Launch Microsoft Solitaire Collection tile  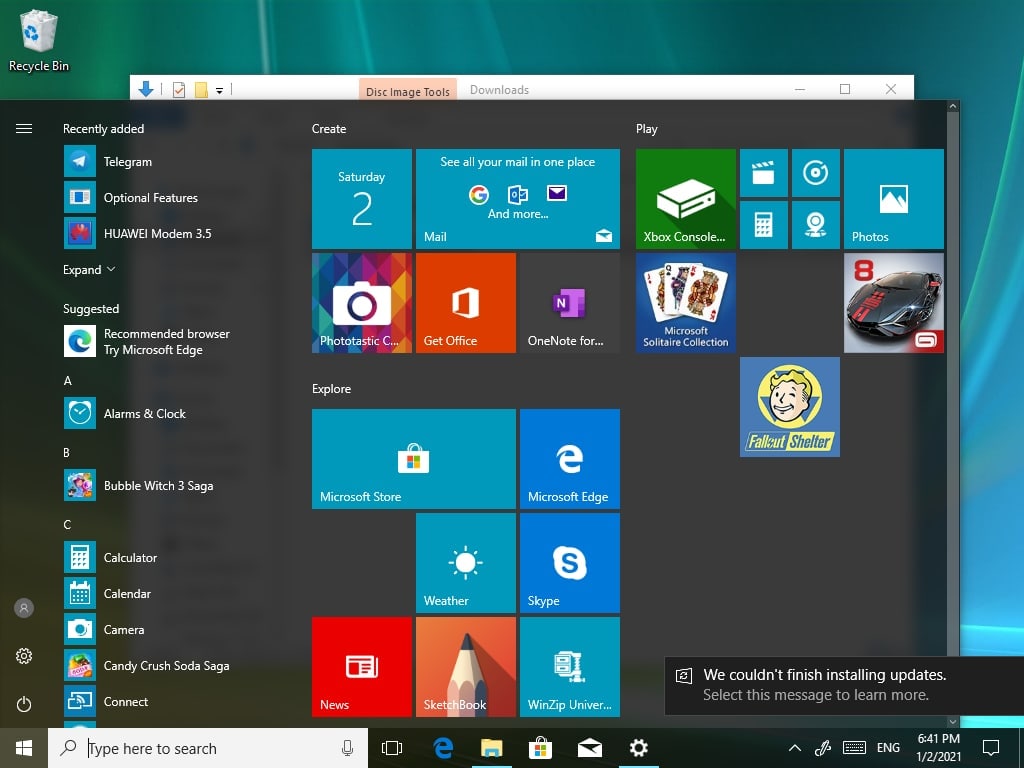(686, 303)
